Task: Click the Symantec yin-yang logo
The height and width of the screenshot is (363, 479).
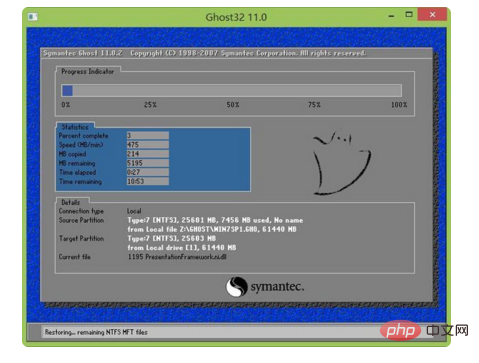Action: (236, 287)
